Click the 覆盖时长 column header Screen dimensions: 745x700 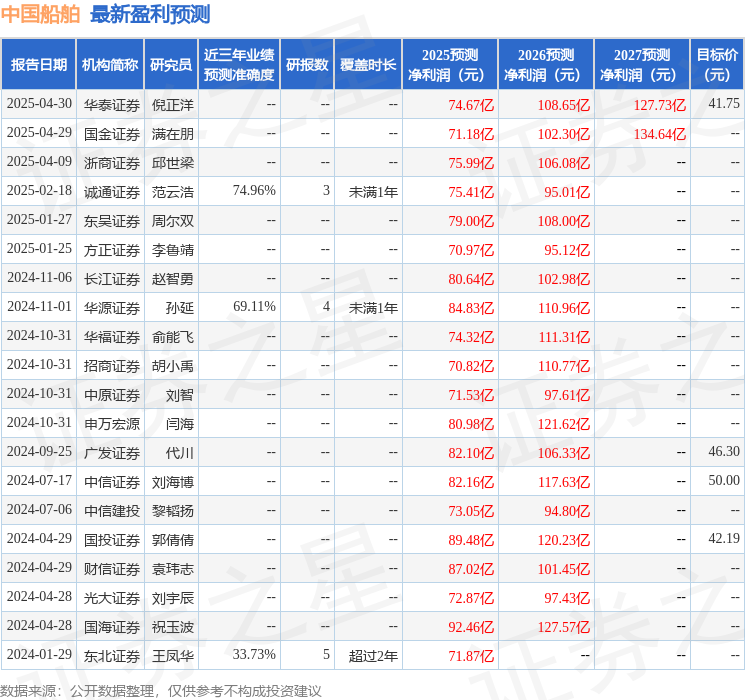[x=368, y=64]
